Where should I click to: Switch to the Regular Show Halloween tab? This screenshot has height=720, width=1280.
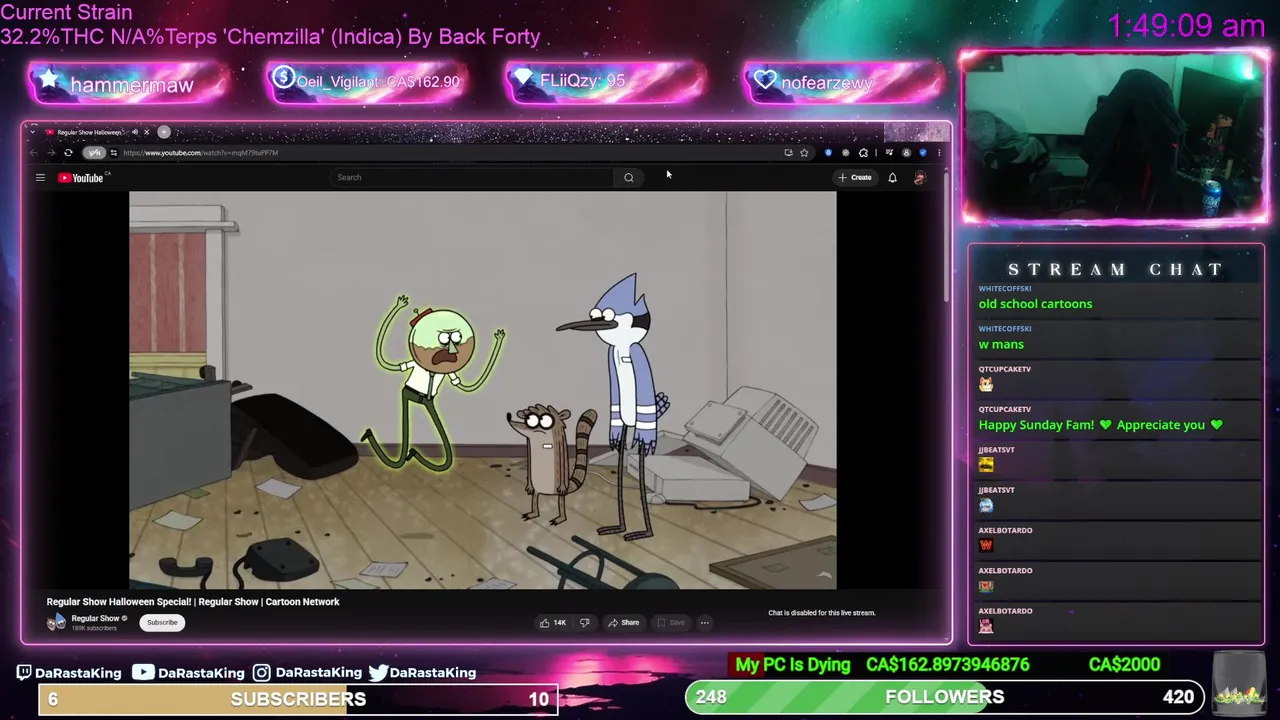[88, 132]
